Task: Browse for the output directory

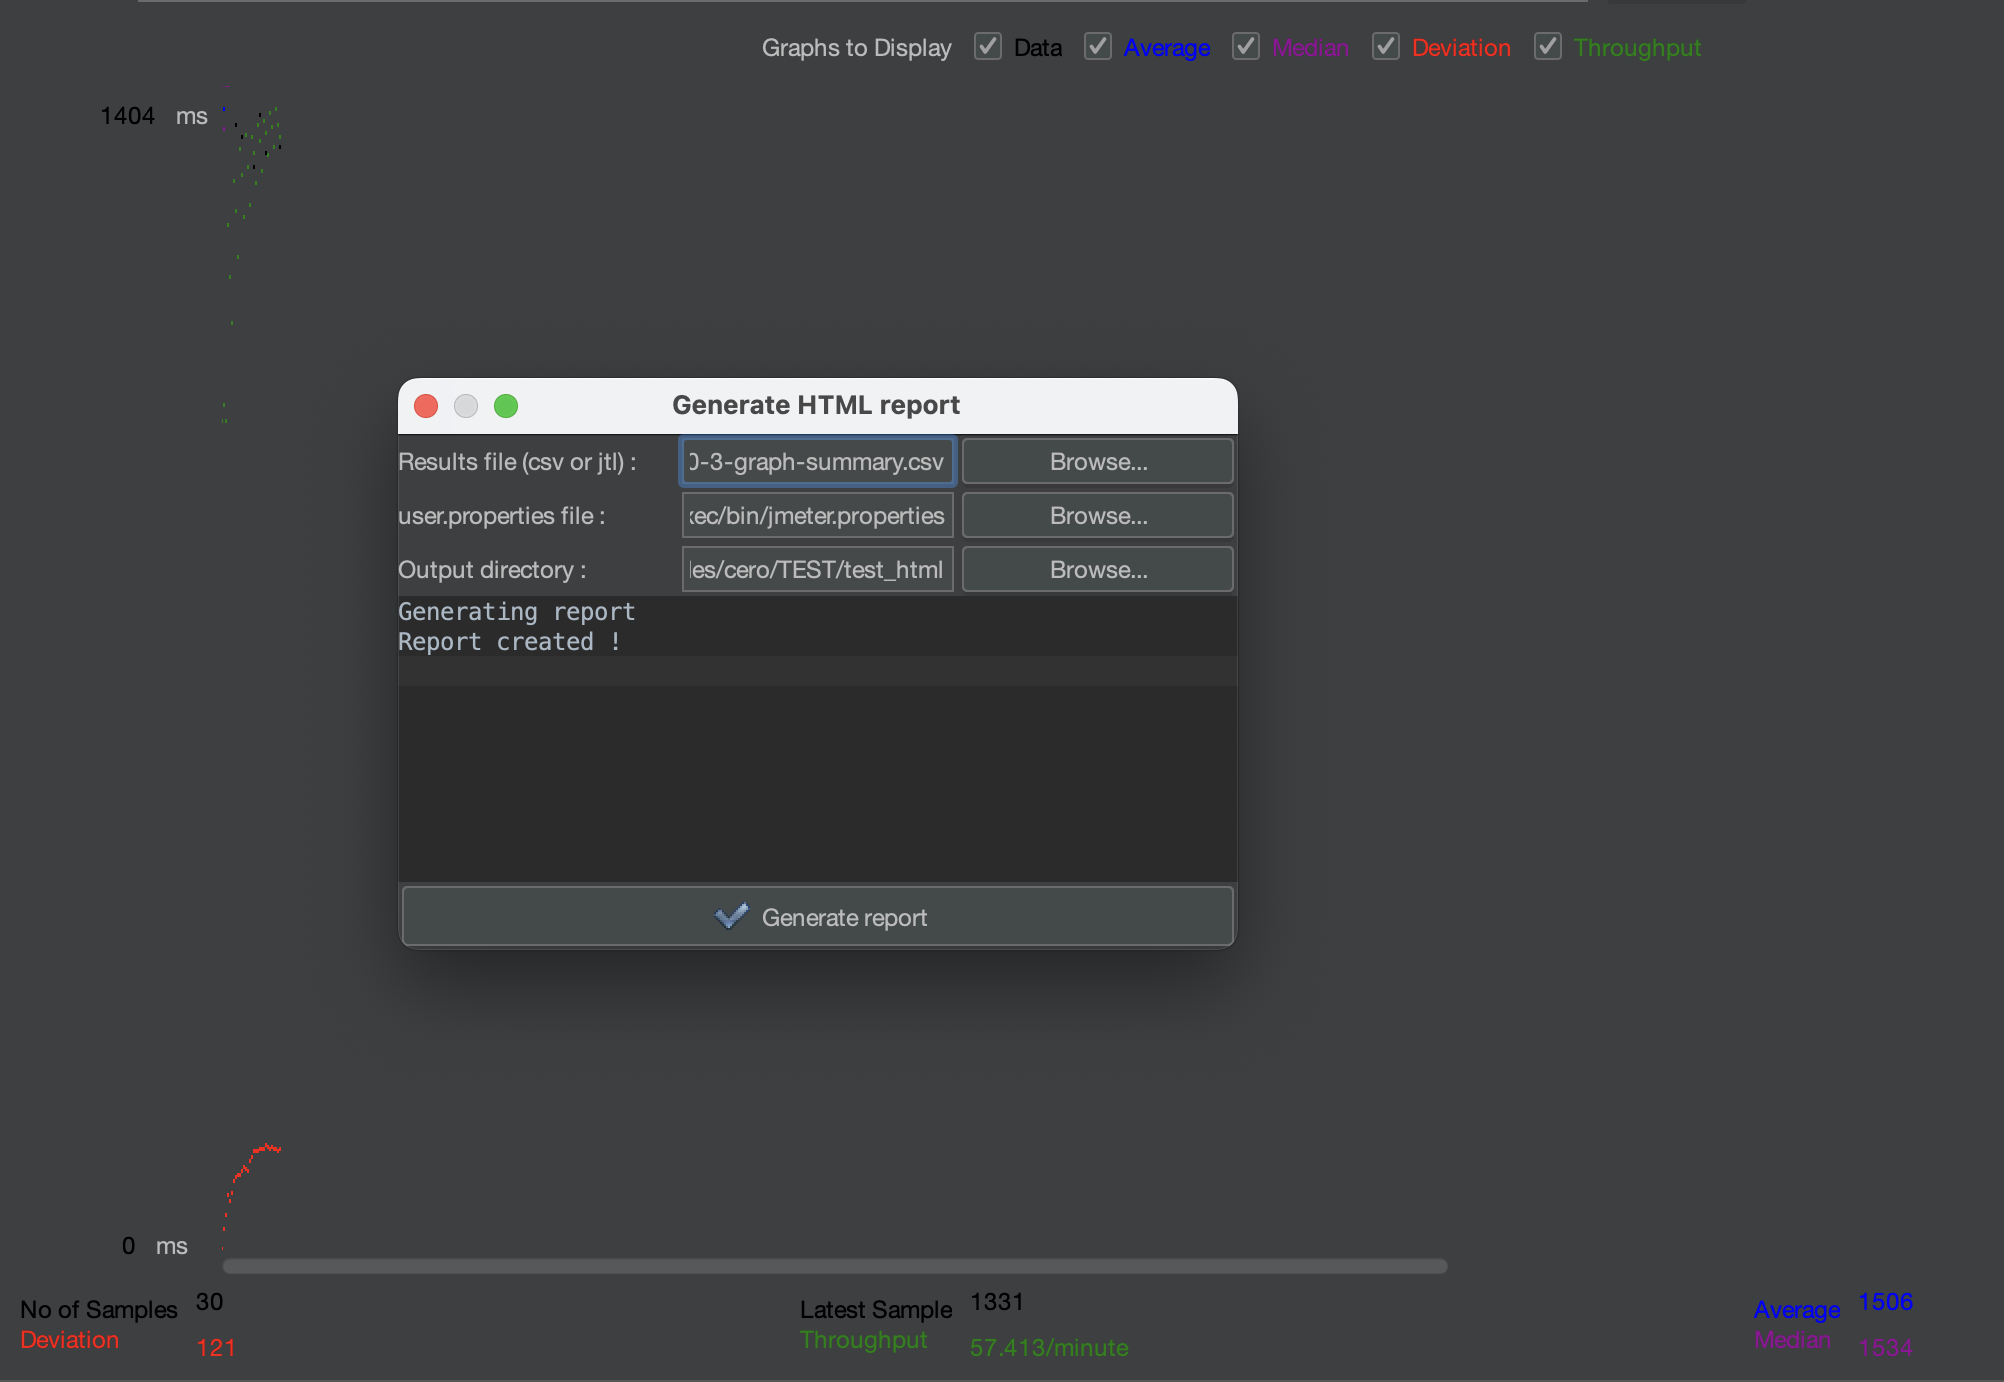Action: pyautogui.click(x=1097, y=570)
